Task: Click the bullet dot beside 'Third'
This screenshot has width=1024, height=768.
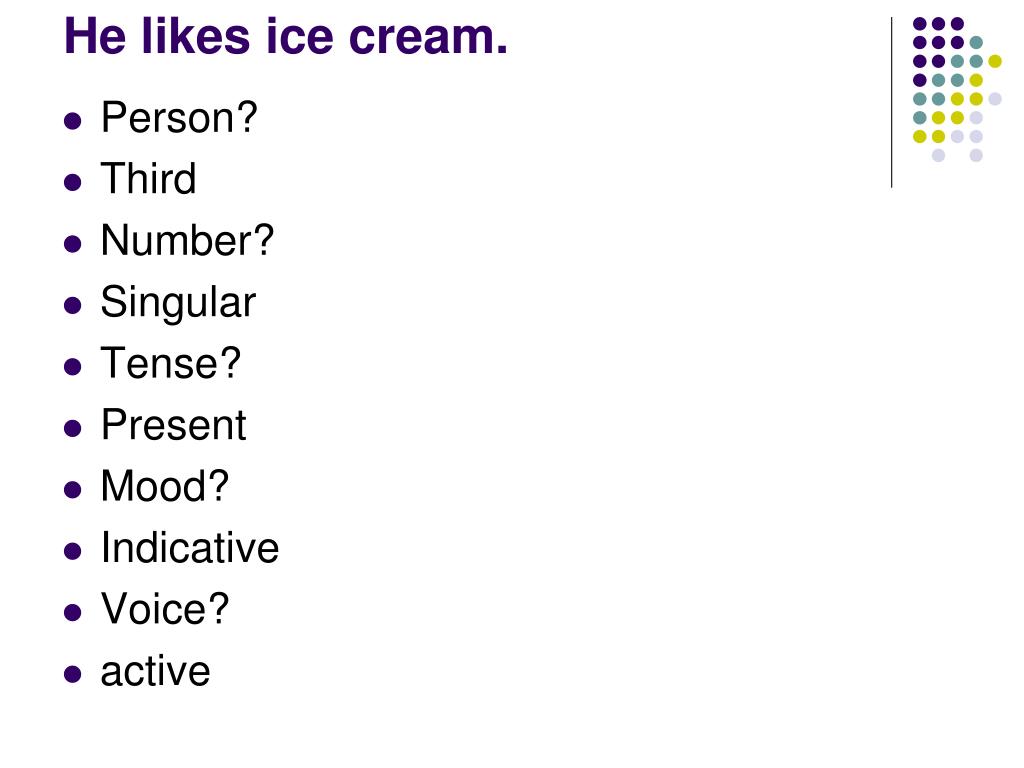Action: [72, 182]
